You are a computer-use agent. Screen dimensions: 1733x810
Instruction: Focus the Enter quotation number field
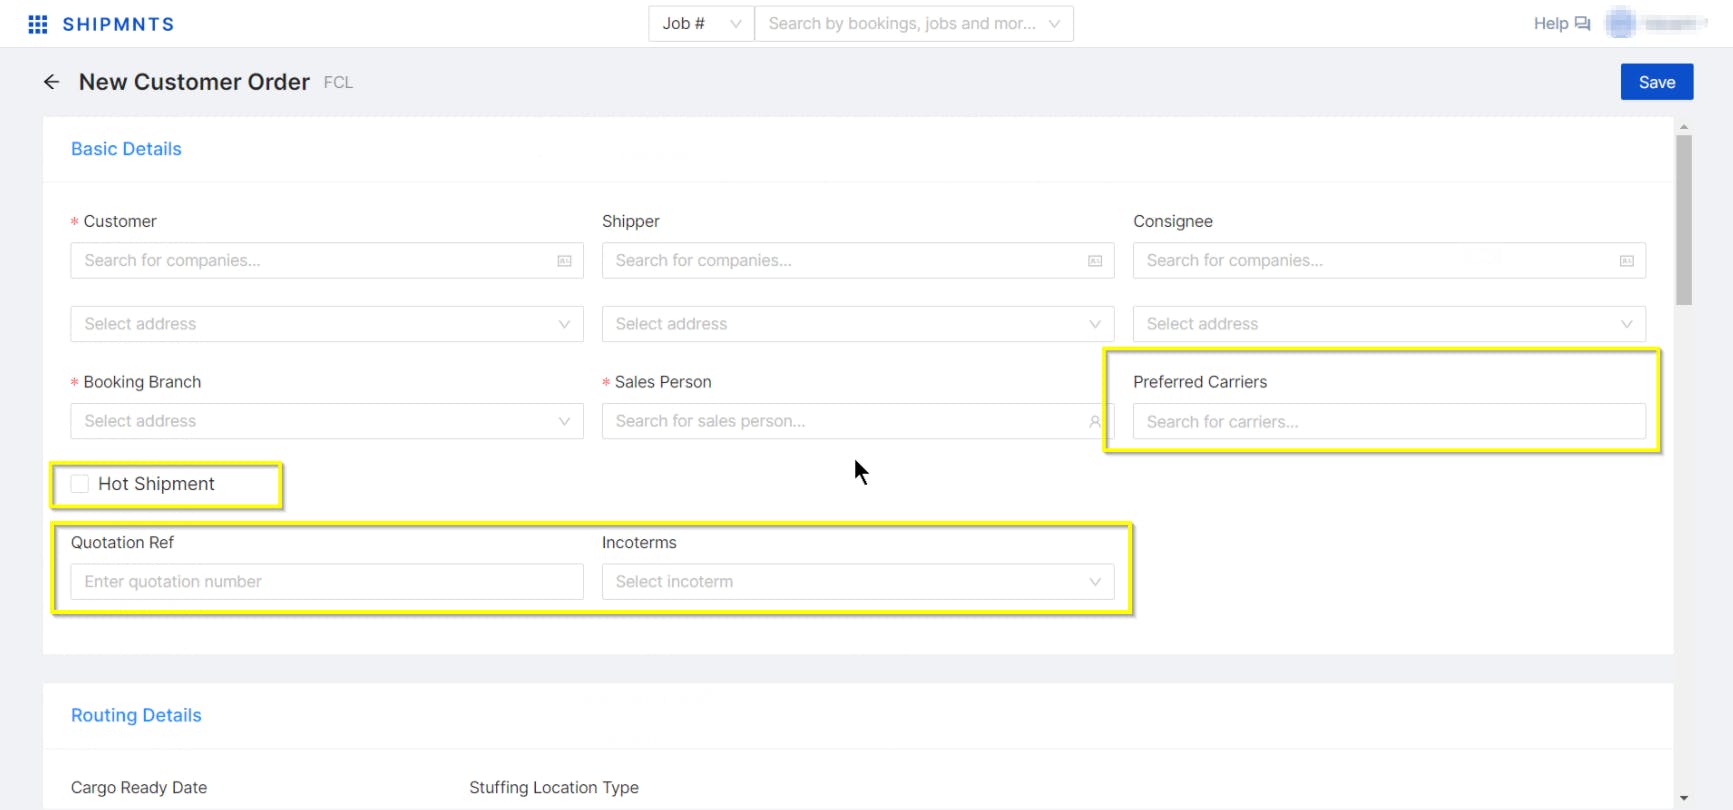point(327,582)
